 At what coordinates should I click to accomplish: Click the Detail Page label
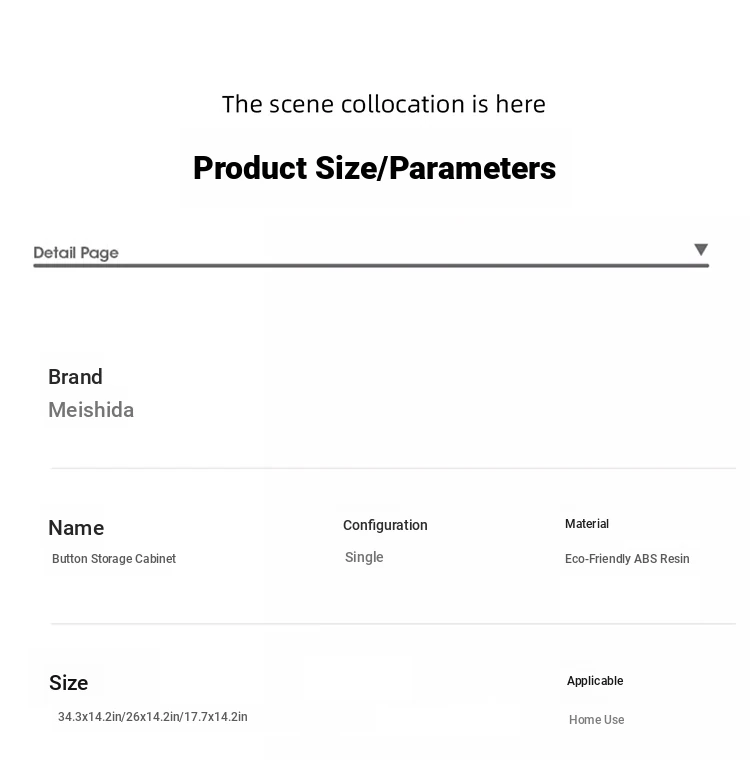[76, 253]
